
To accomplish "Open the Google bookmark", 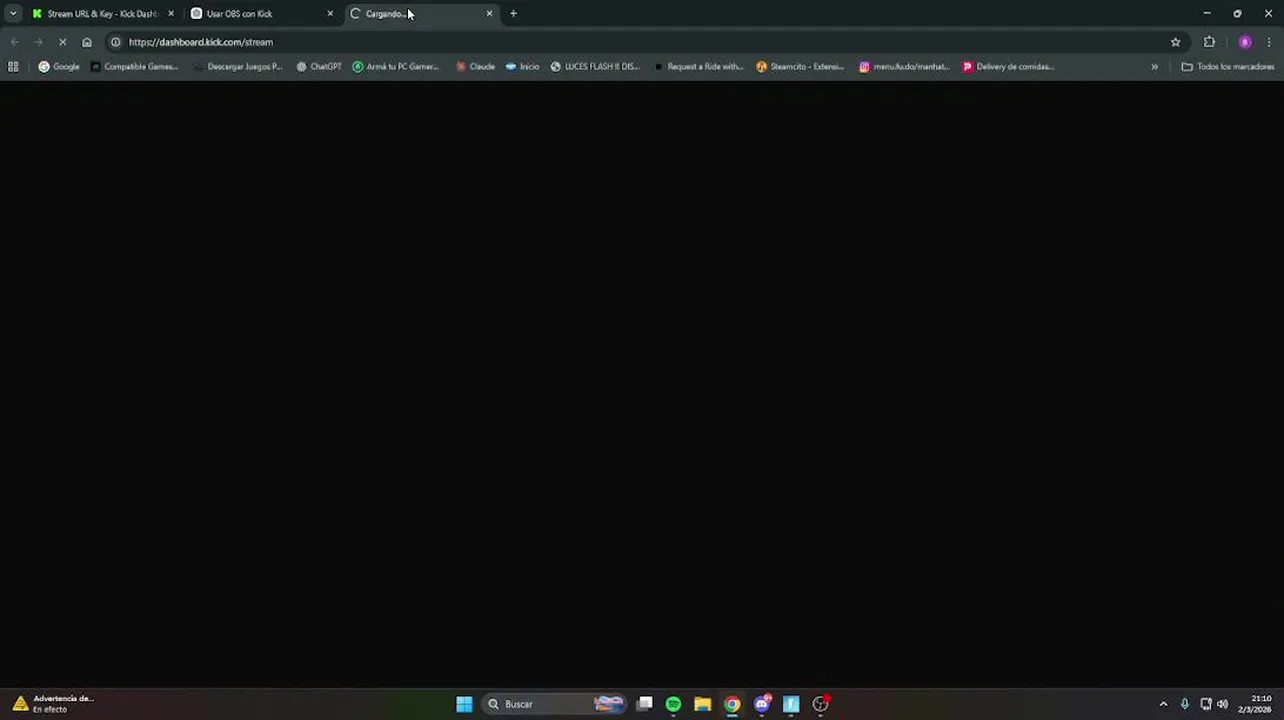I will coord(59,67).
